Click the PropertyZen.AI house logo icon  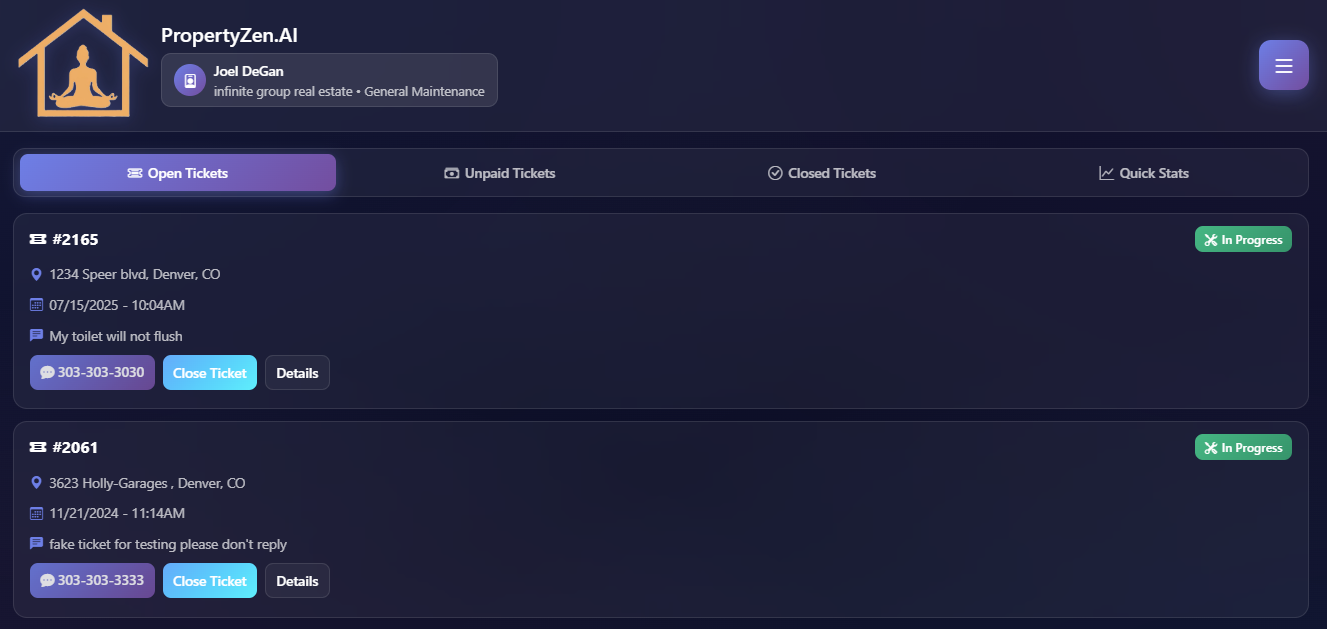[82, 63]
